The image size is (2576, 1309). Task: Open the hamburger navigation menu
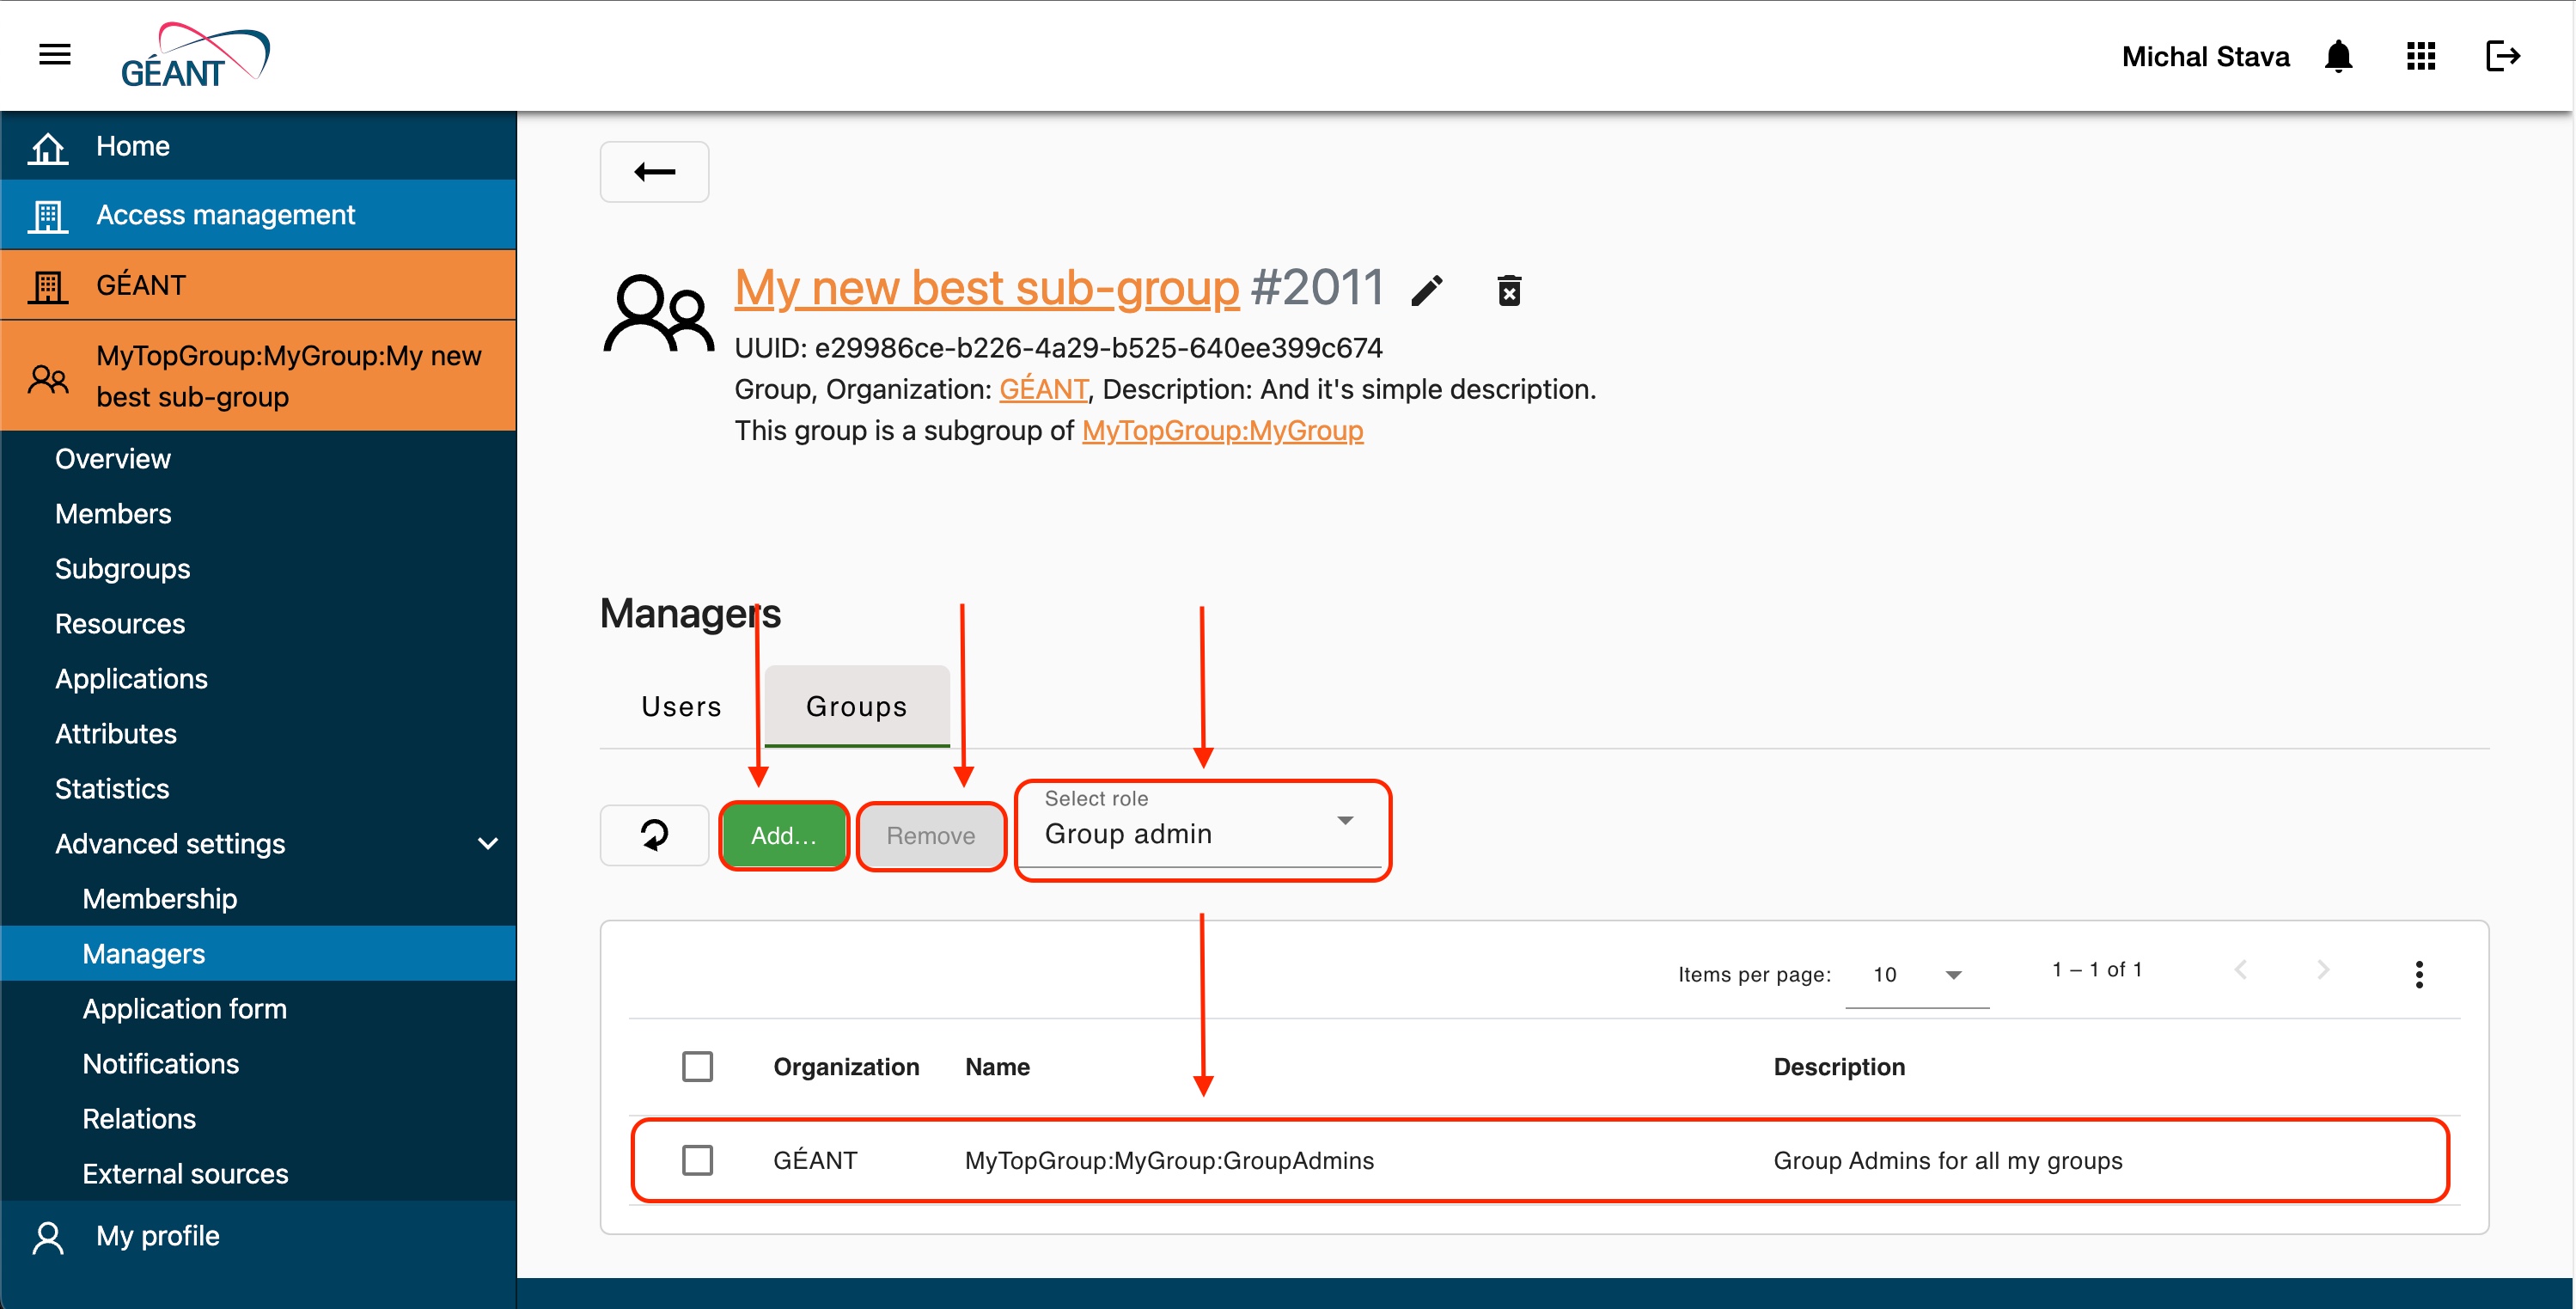[54, 55]
